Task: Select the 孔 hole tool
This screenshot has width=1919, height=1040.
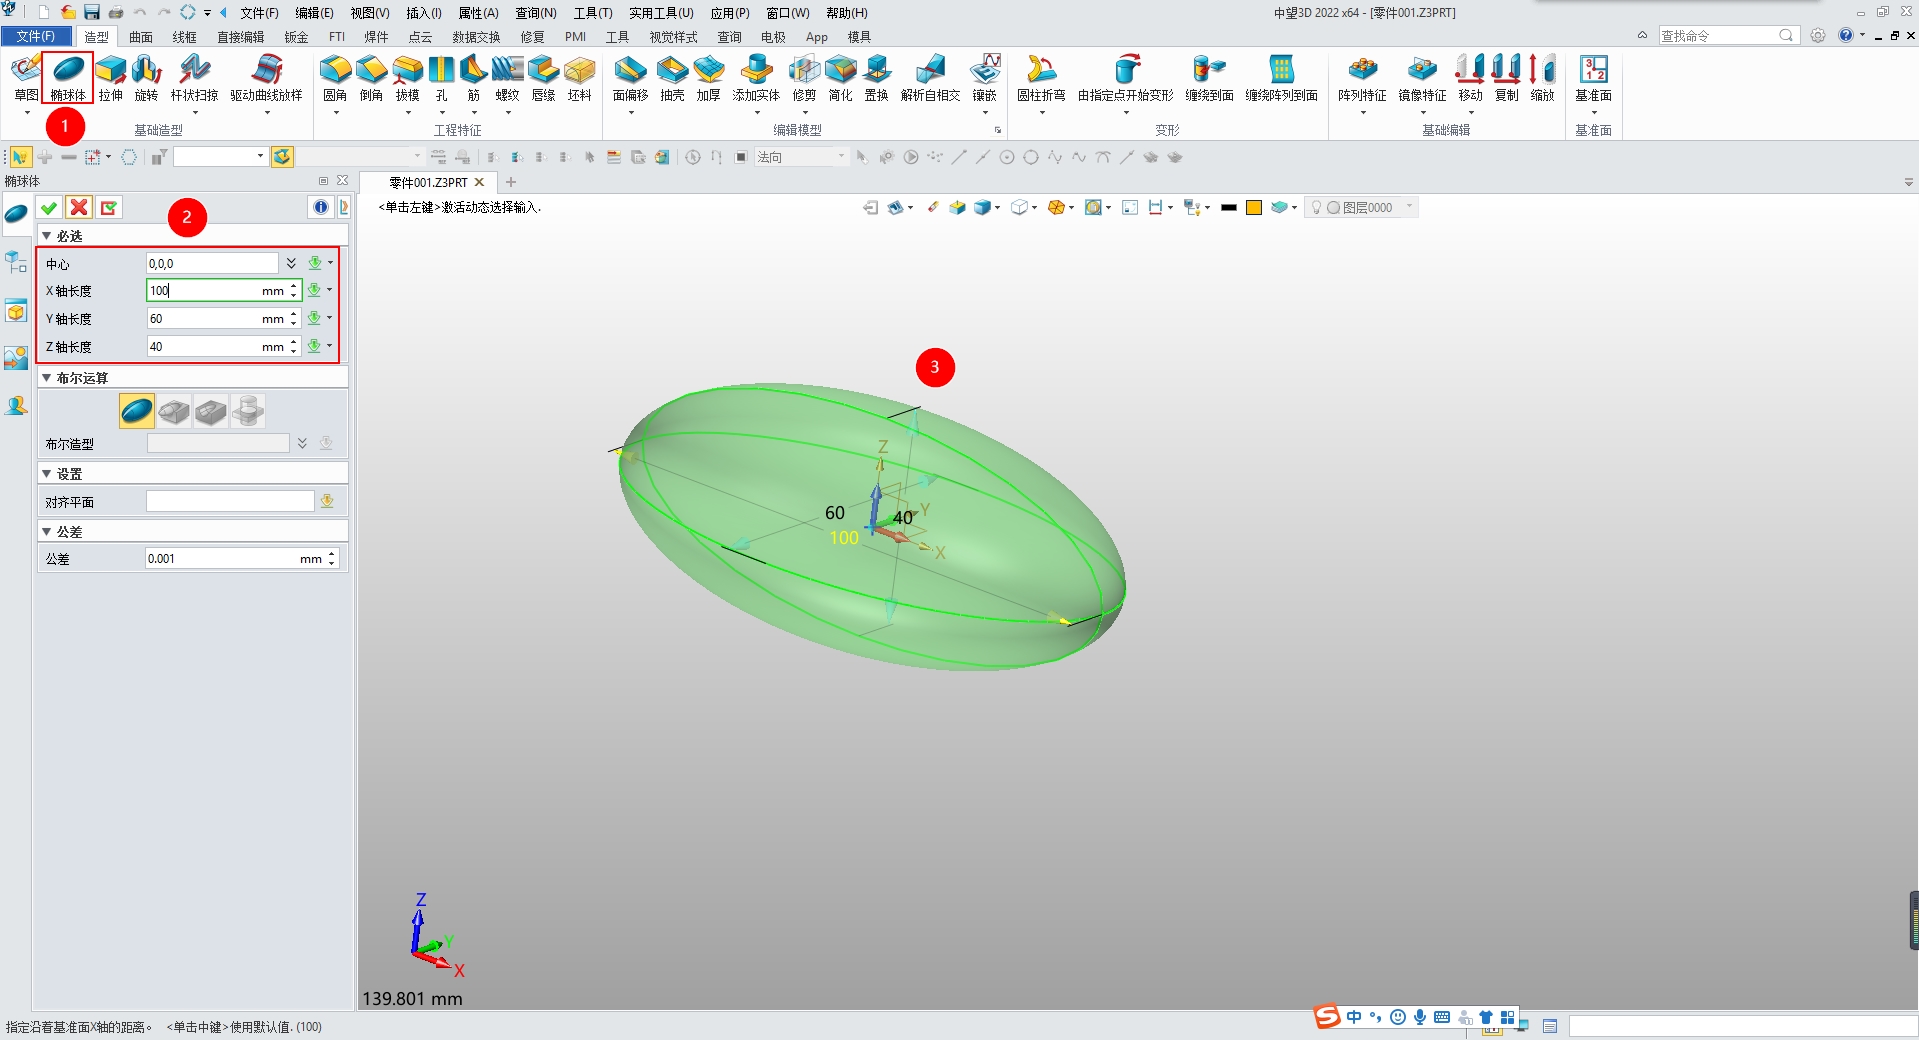Action: (x=441, y=78)
